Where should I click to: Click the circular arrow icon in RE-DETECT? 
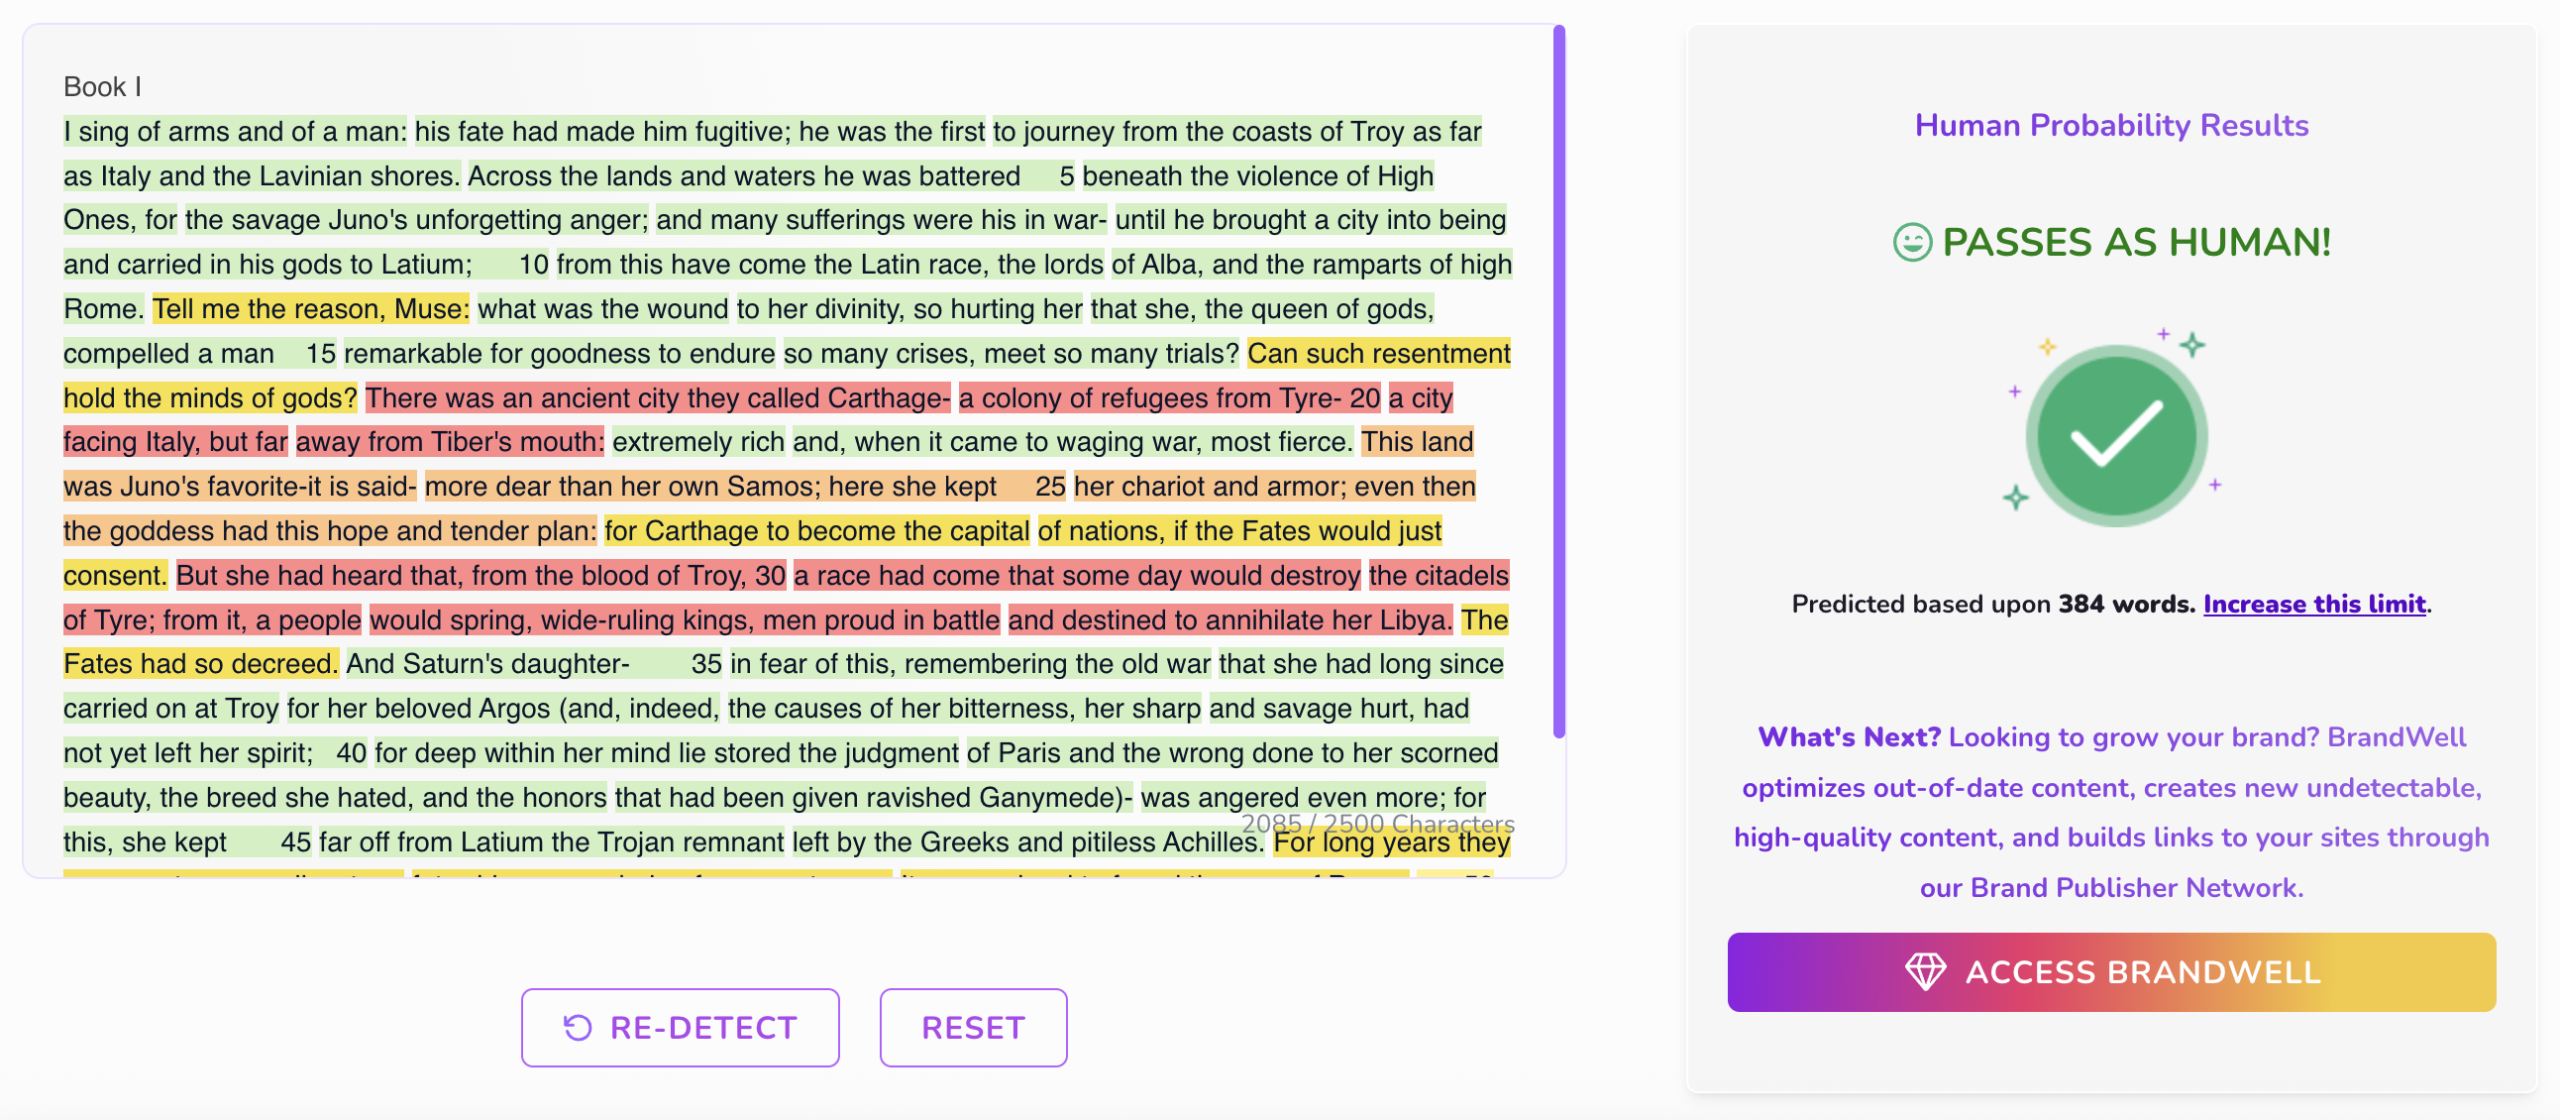[578, 1027]
